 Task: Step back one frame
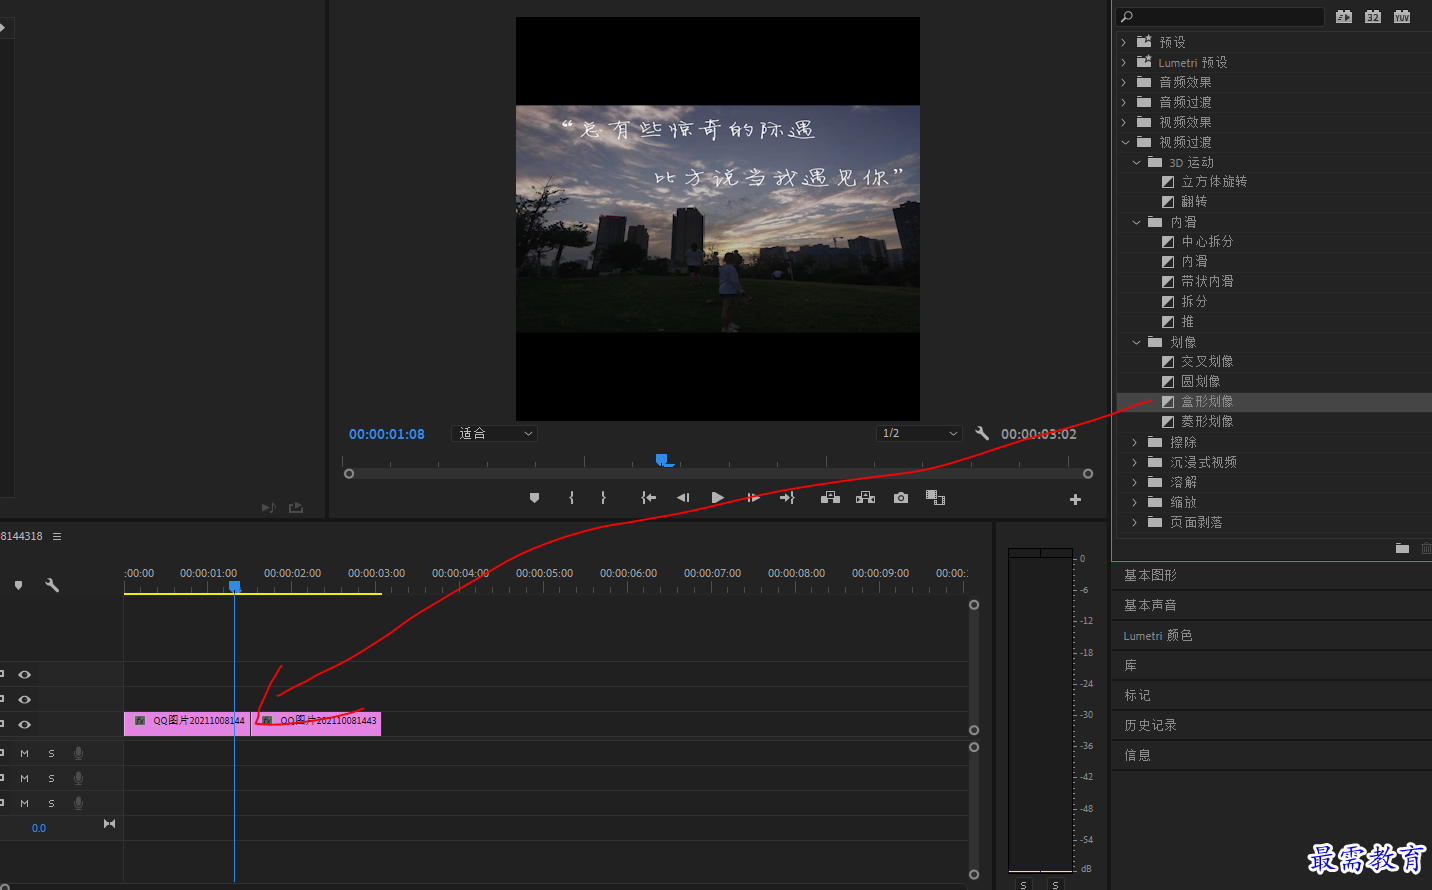[x=683, y=498]
